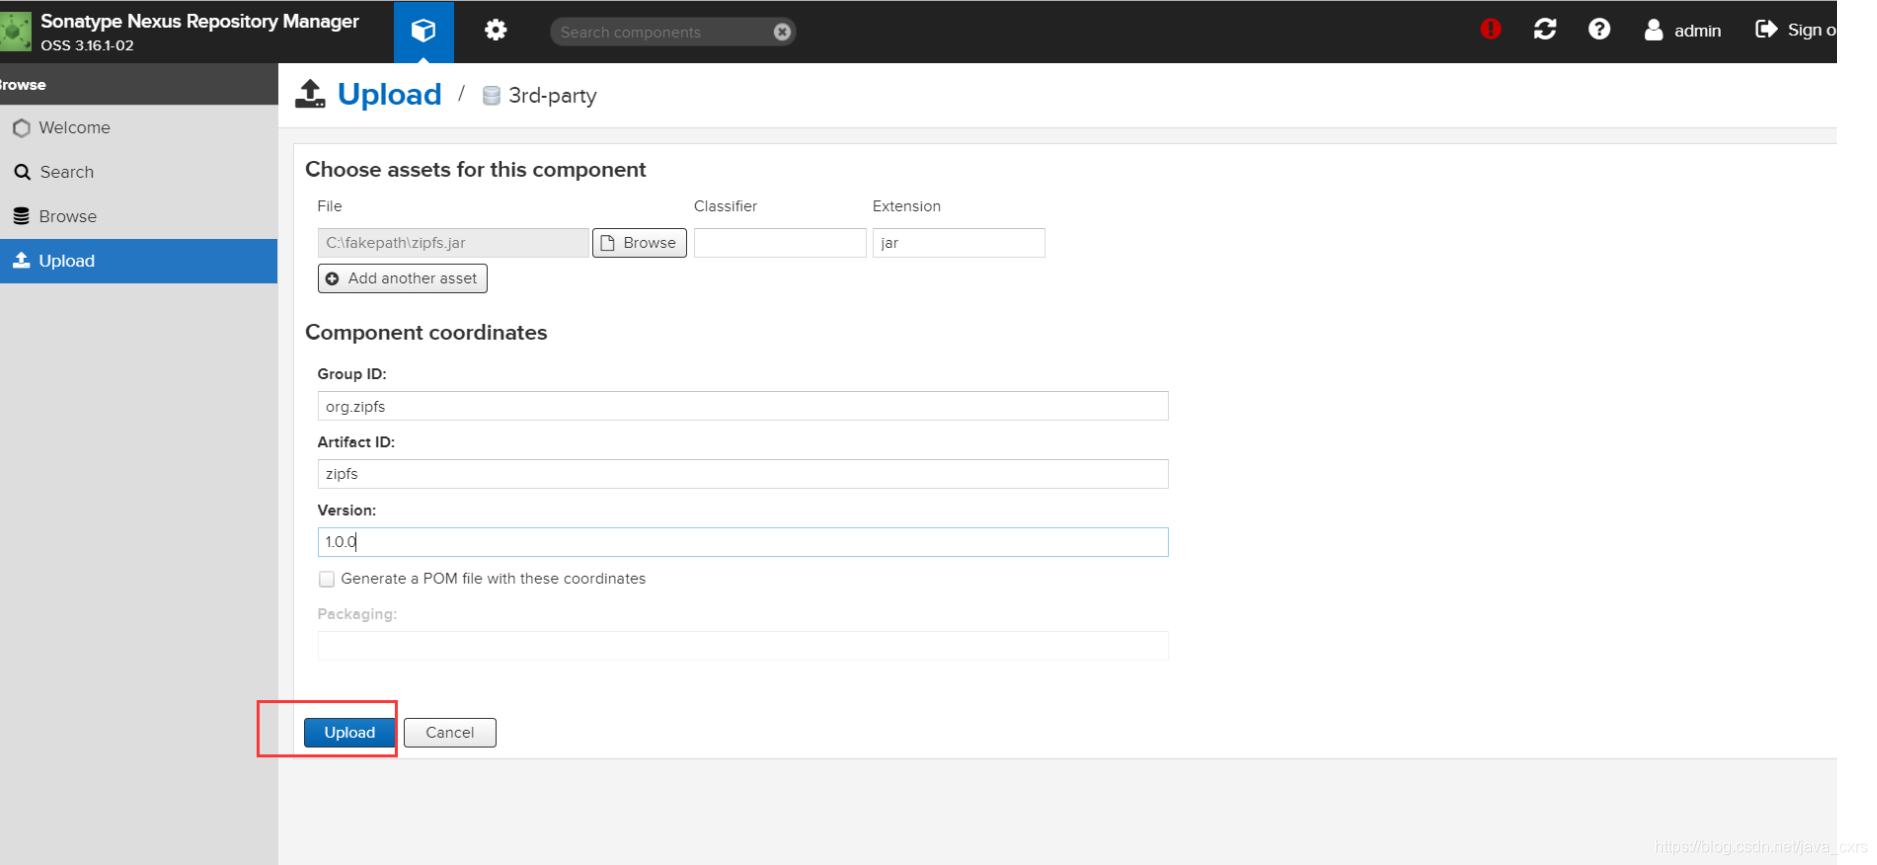Click the Browse file button
This screenshot has height=865, width=1877.
[x=639, y=243]
